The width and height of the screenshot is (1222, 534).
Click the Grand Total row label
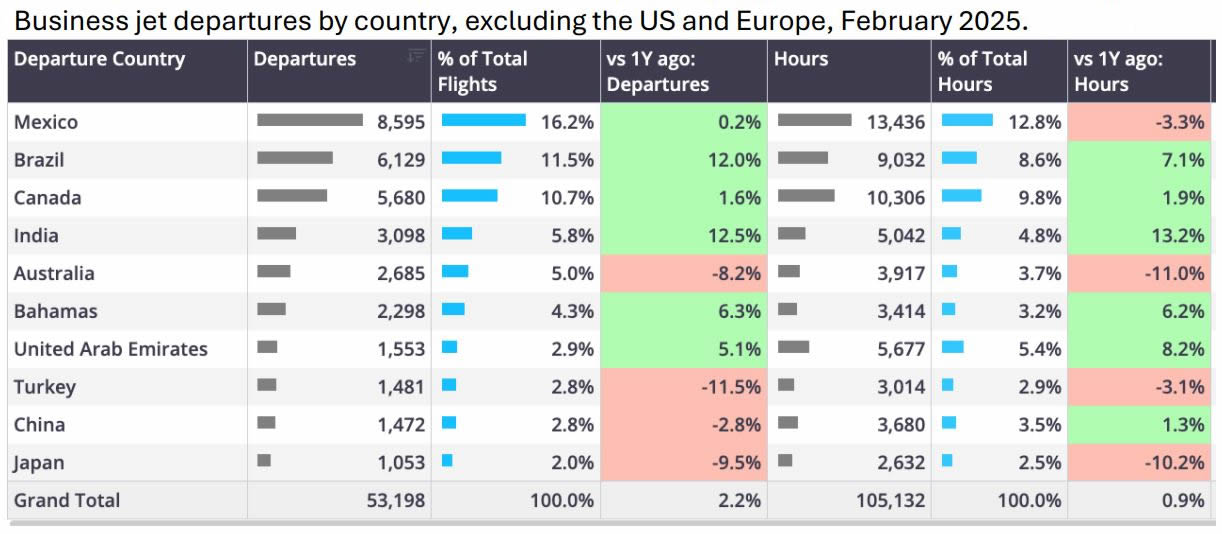click(x=67, y=500)
